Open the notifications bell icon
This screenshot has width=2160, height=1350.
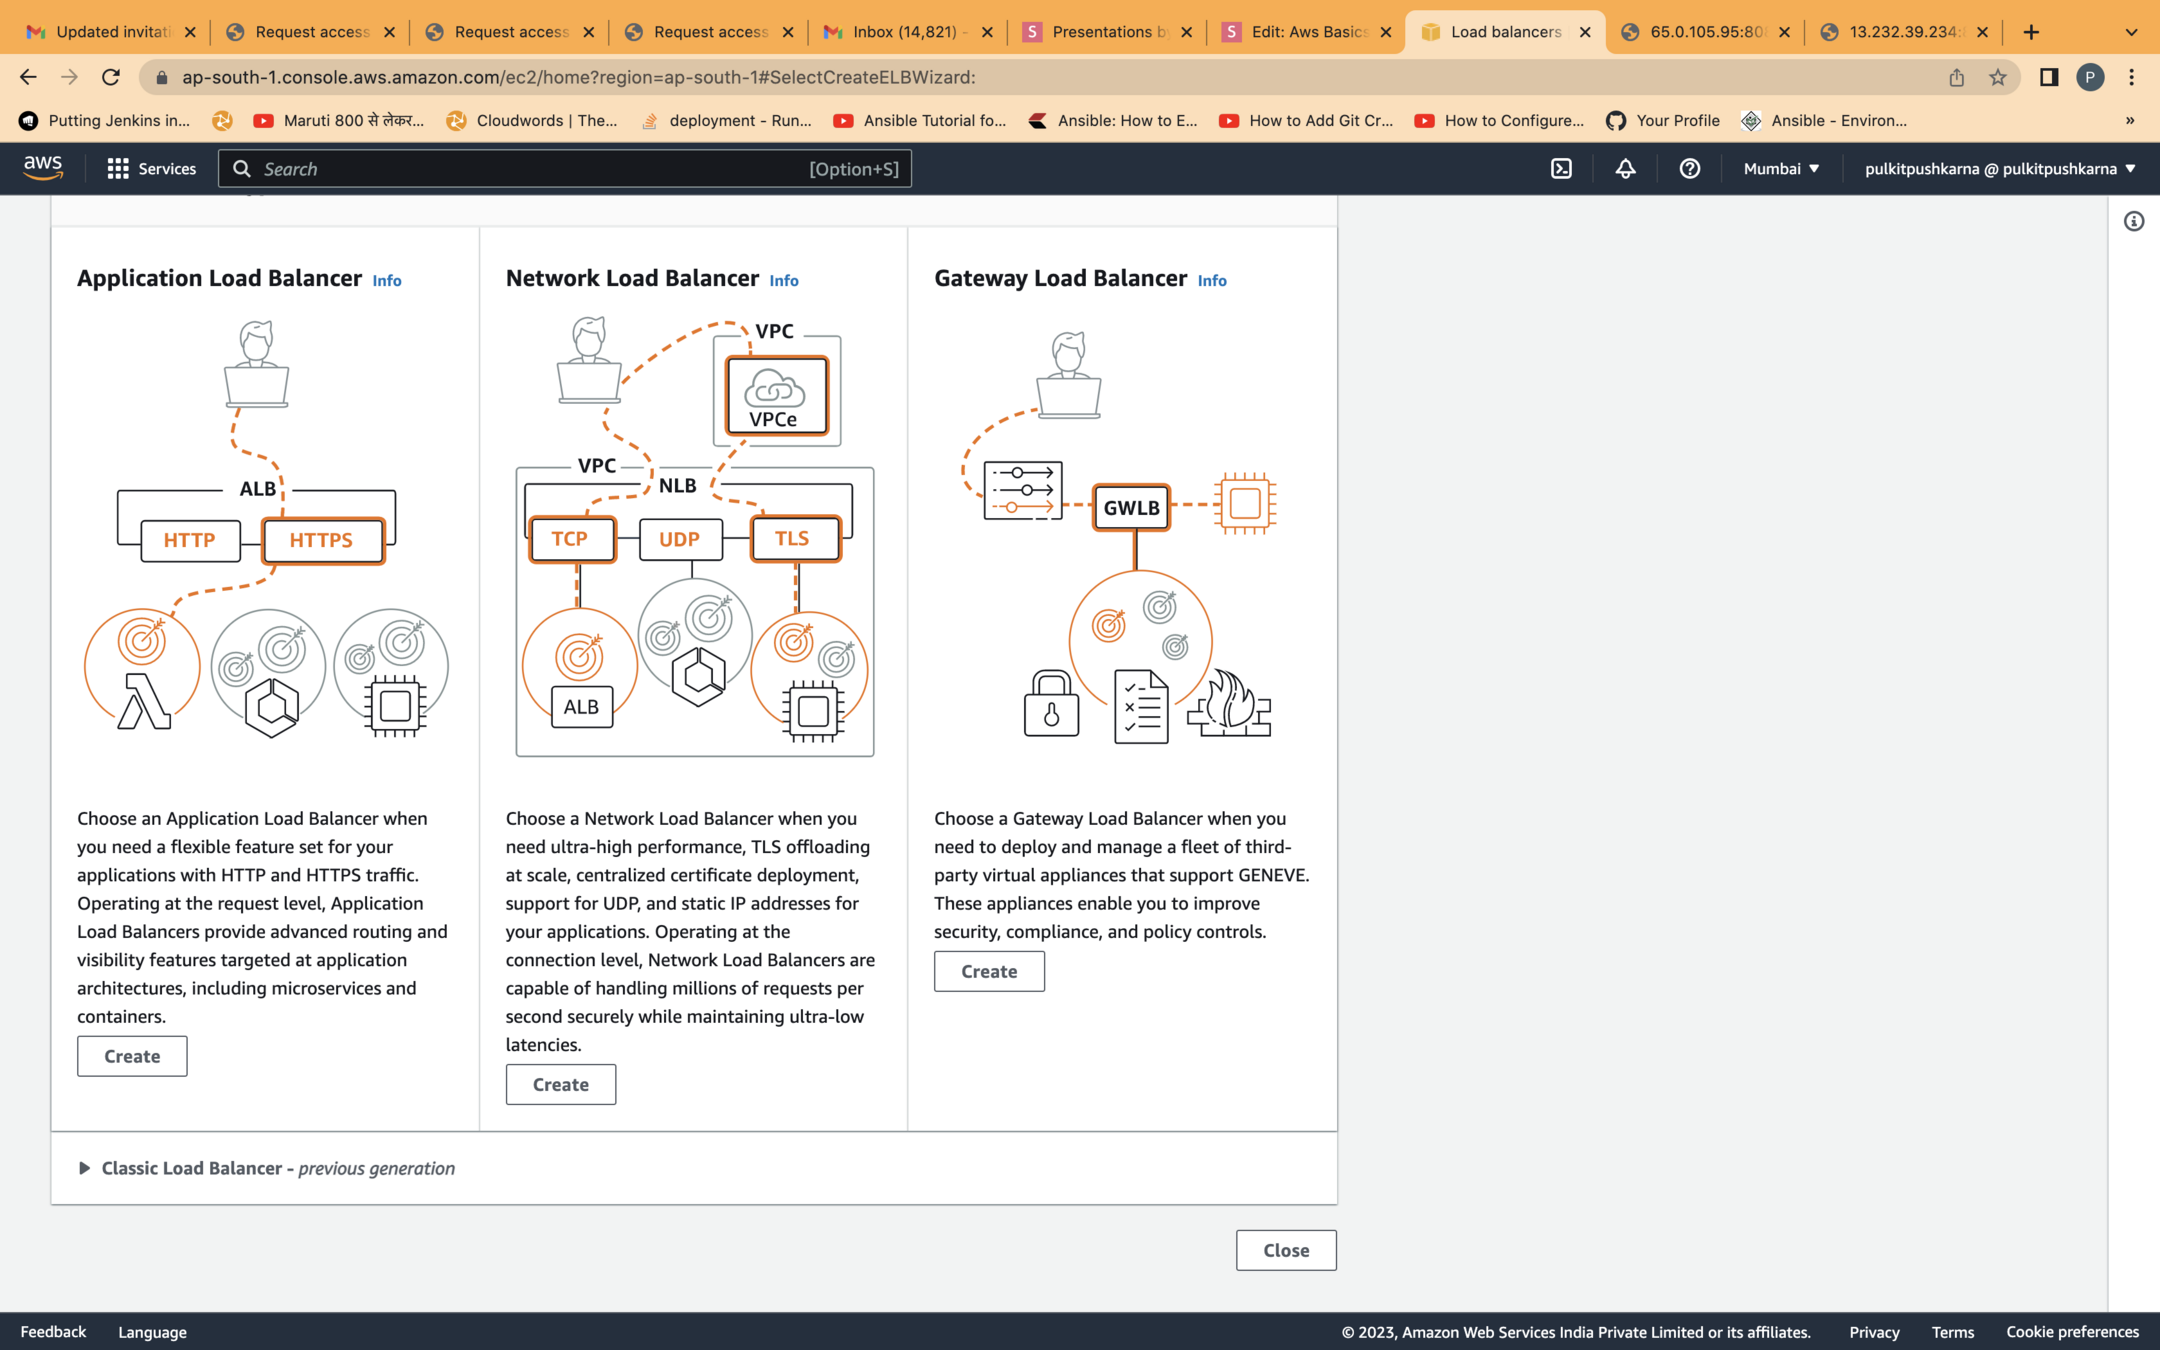[x=1625, y=169]
